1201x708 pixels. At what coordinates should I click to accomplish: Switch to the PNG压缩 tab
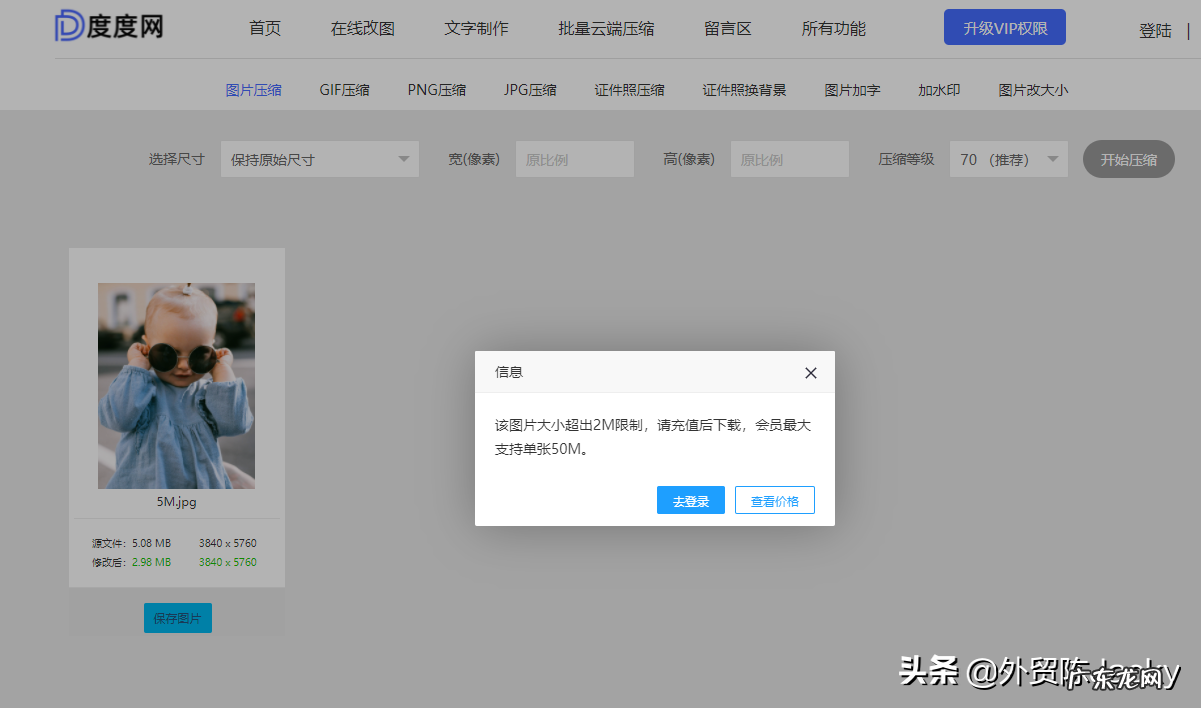pos(436,89)
